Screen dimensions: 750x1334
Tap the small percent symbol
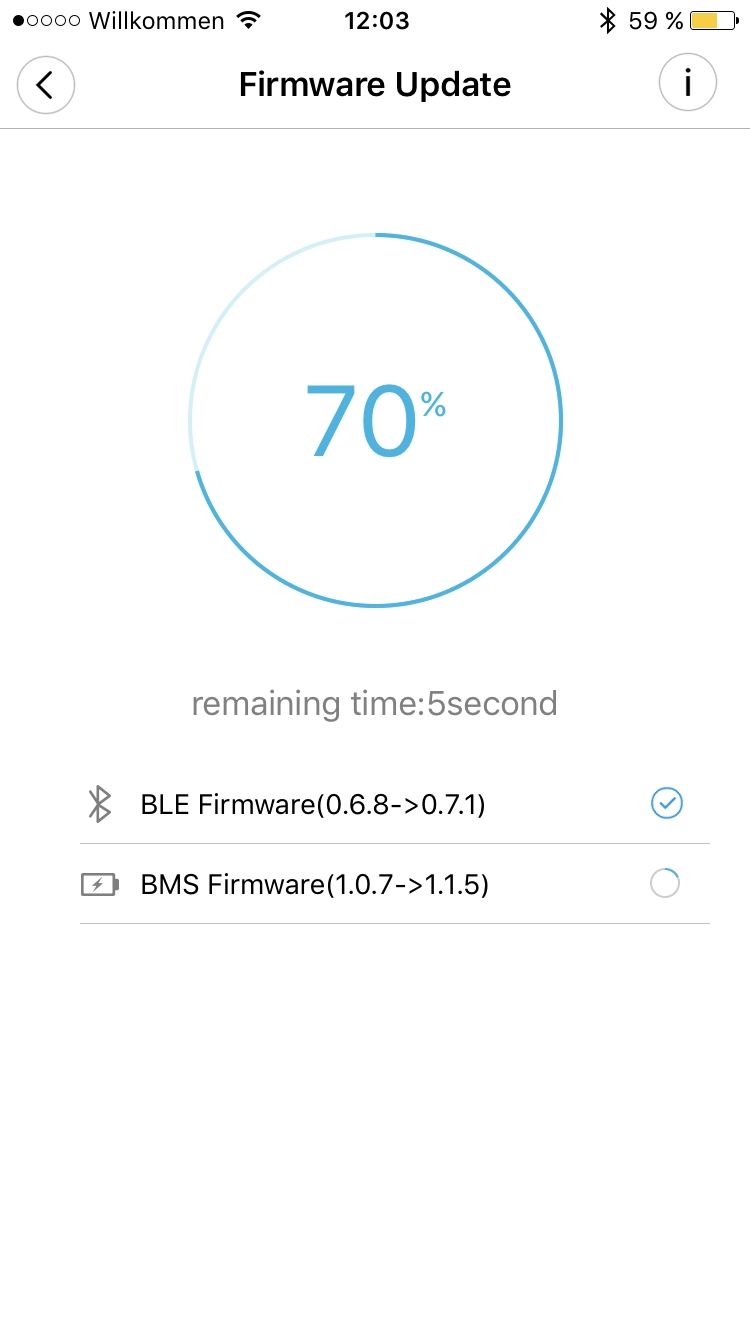tap(433, 404)
